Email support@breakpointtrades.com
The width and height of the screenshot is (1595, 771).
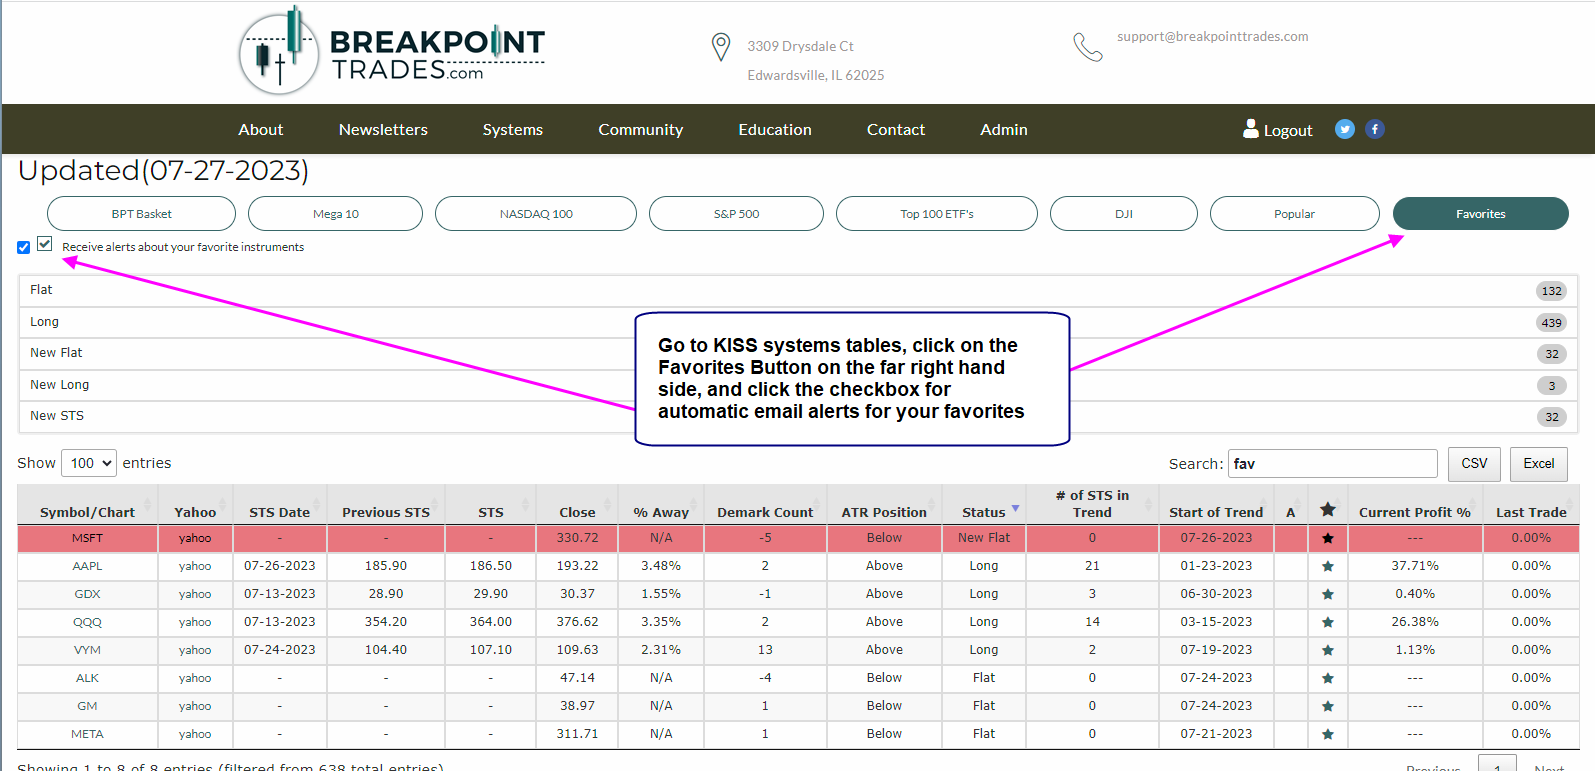pos(1212,37)
